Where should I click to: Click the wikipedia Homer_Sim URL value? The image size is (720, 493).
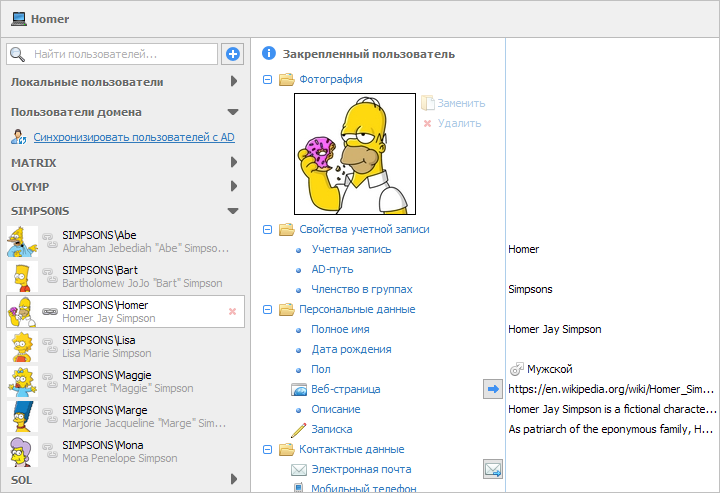[x=611, y=389]
